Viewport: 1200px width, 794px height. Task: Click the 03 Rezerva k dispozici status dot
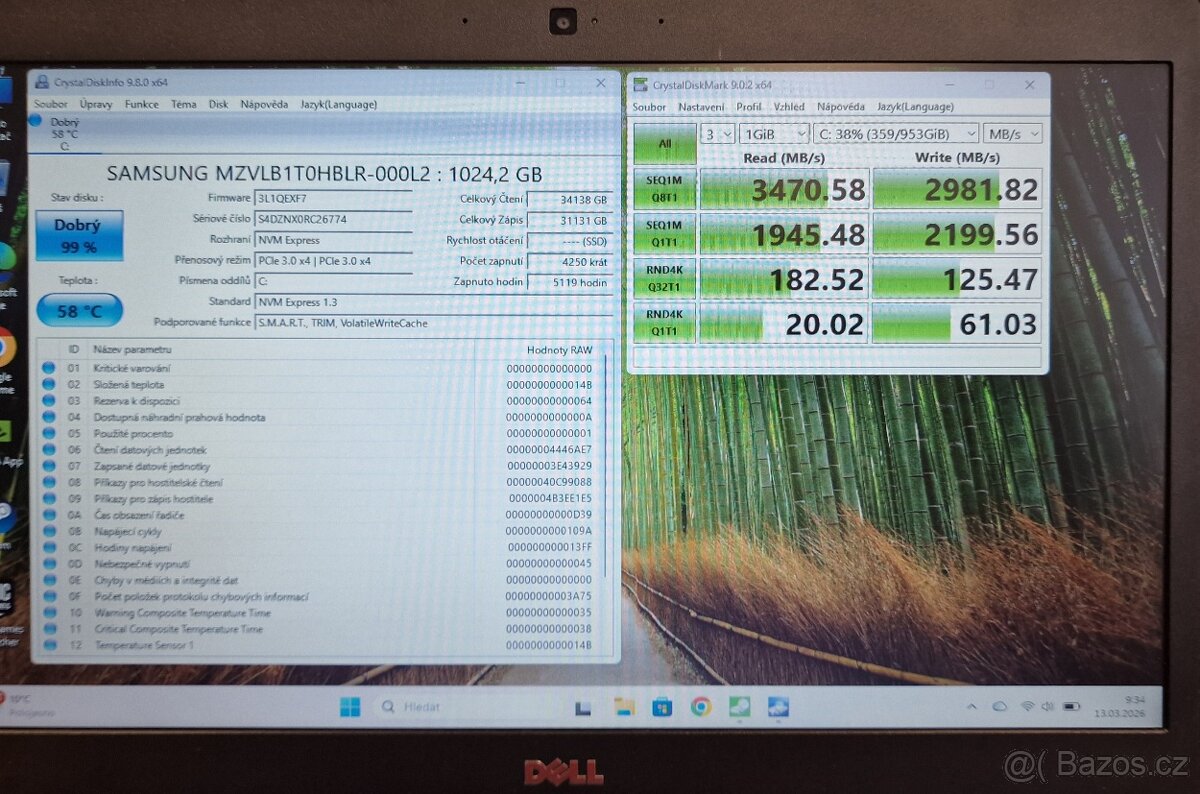(48, 401)
